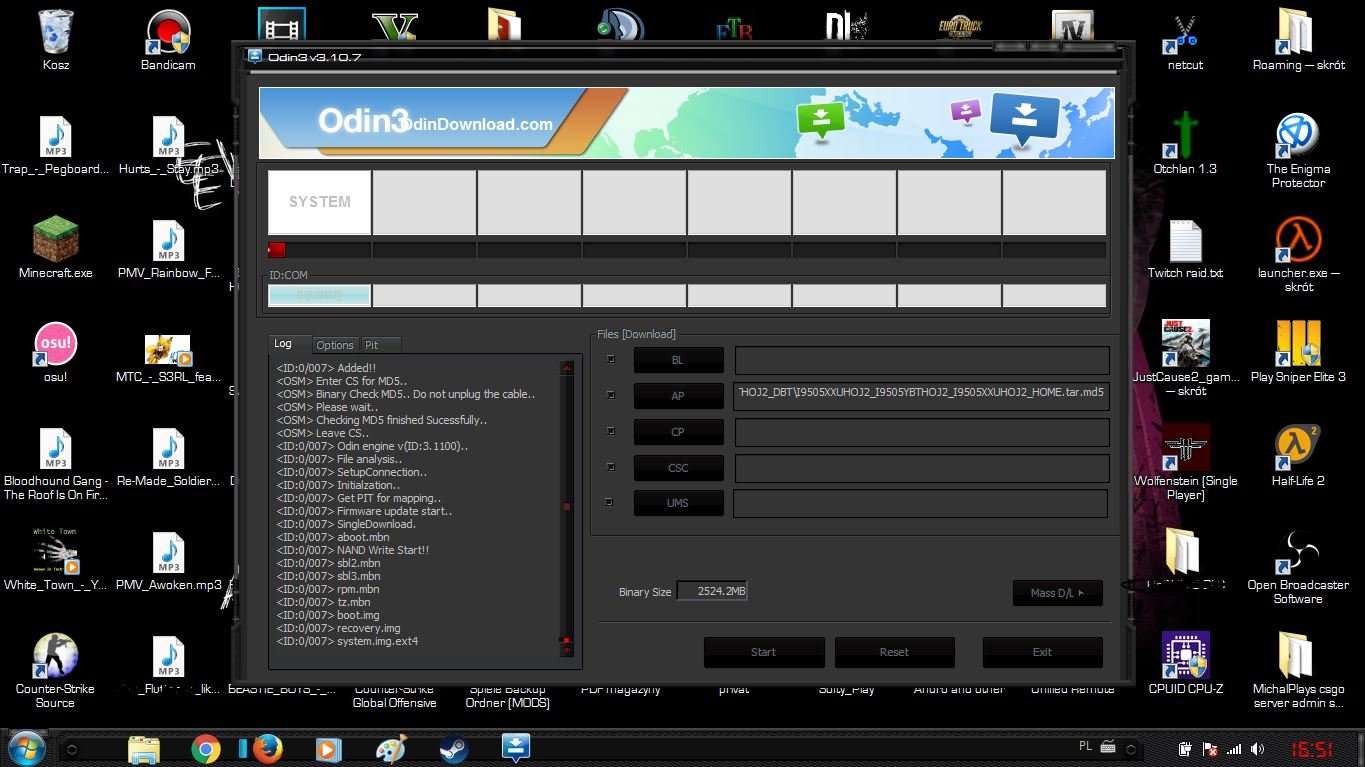The image size is (1365, 767).
Task: Toggle the AP file checkbox
Action: pyautogui.click(x=611, y=395)
